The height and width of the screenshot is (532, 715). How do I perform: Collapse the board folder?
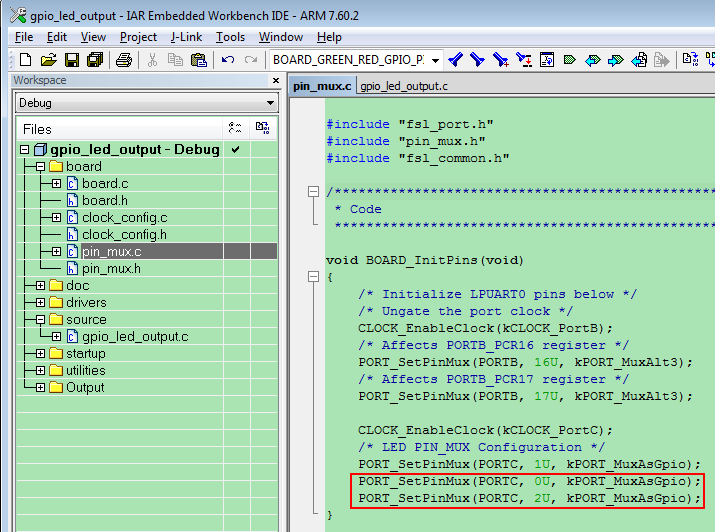click(41, 166)
